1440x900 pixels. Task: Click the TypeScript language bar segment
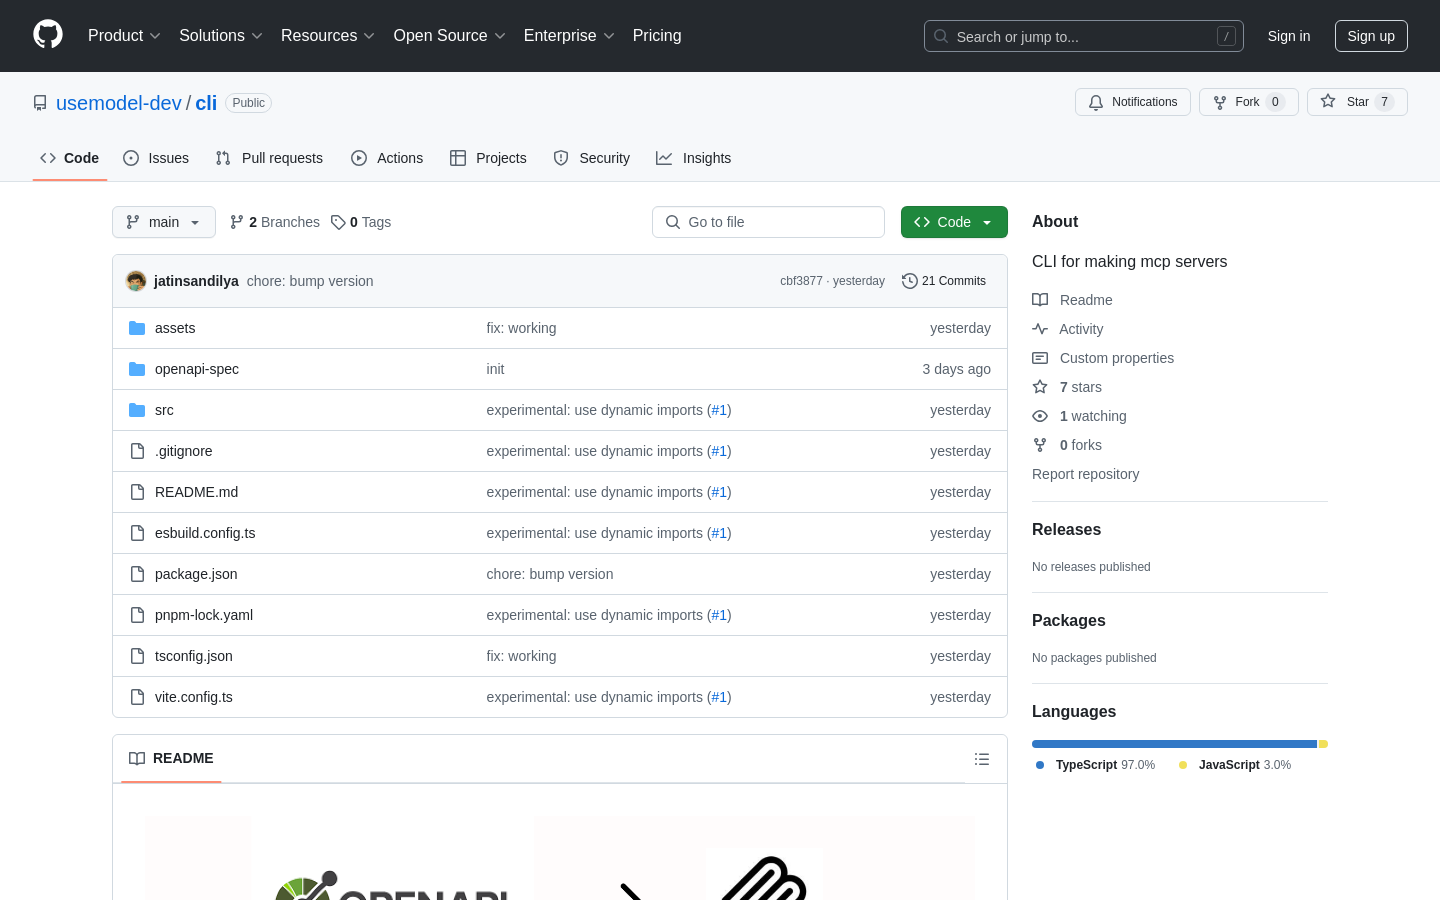coord(1173,744)
